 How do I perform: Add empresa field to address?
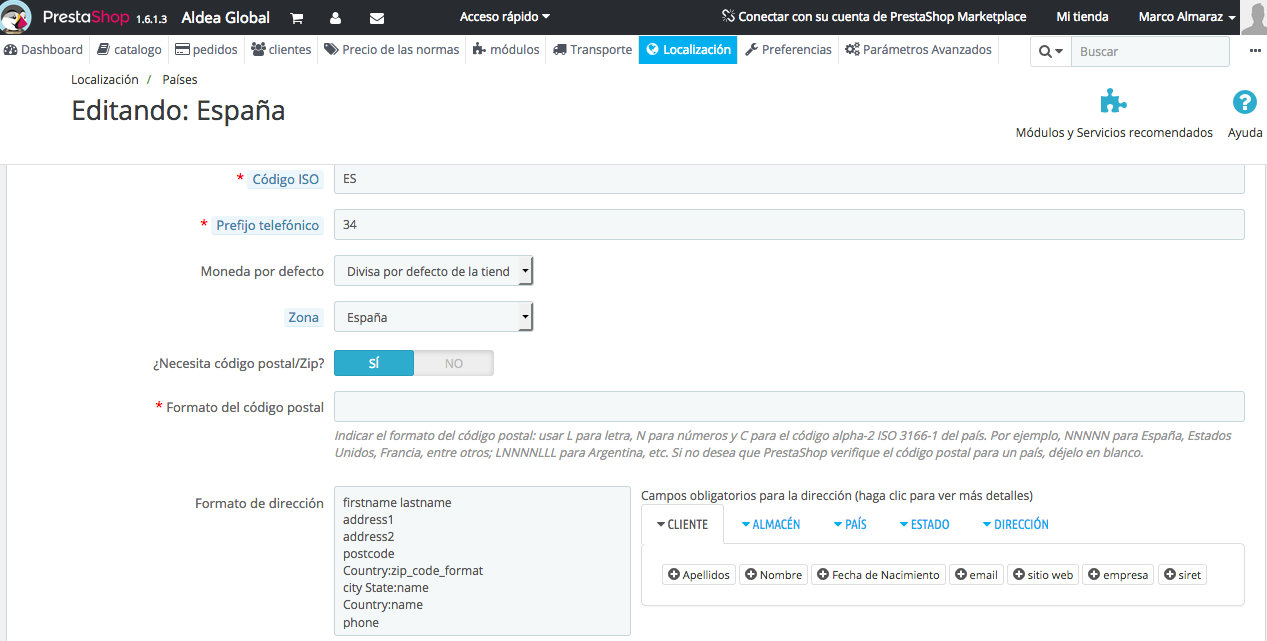pos(1118,575)
